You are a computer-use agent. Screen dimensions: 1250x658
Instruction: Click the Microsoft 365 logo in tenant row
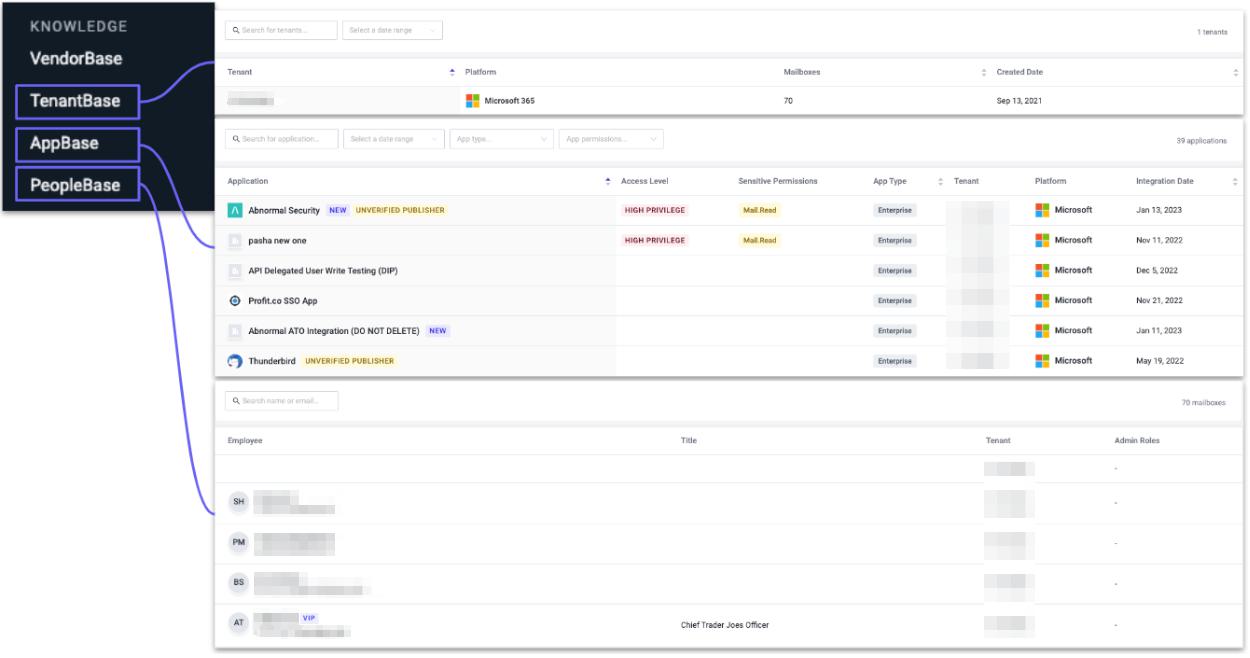pyautogui.click(x=472, y=101)
